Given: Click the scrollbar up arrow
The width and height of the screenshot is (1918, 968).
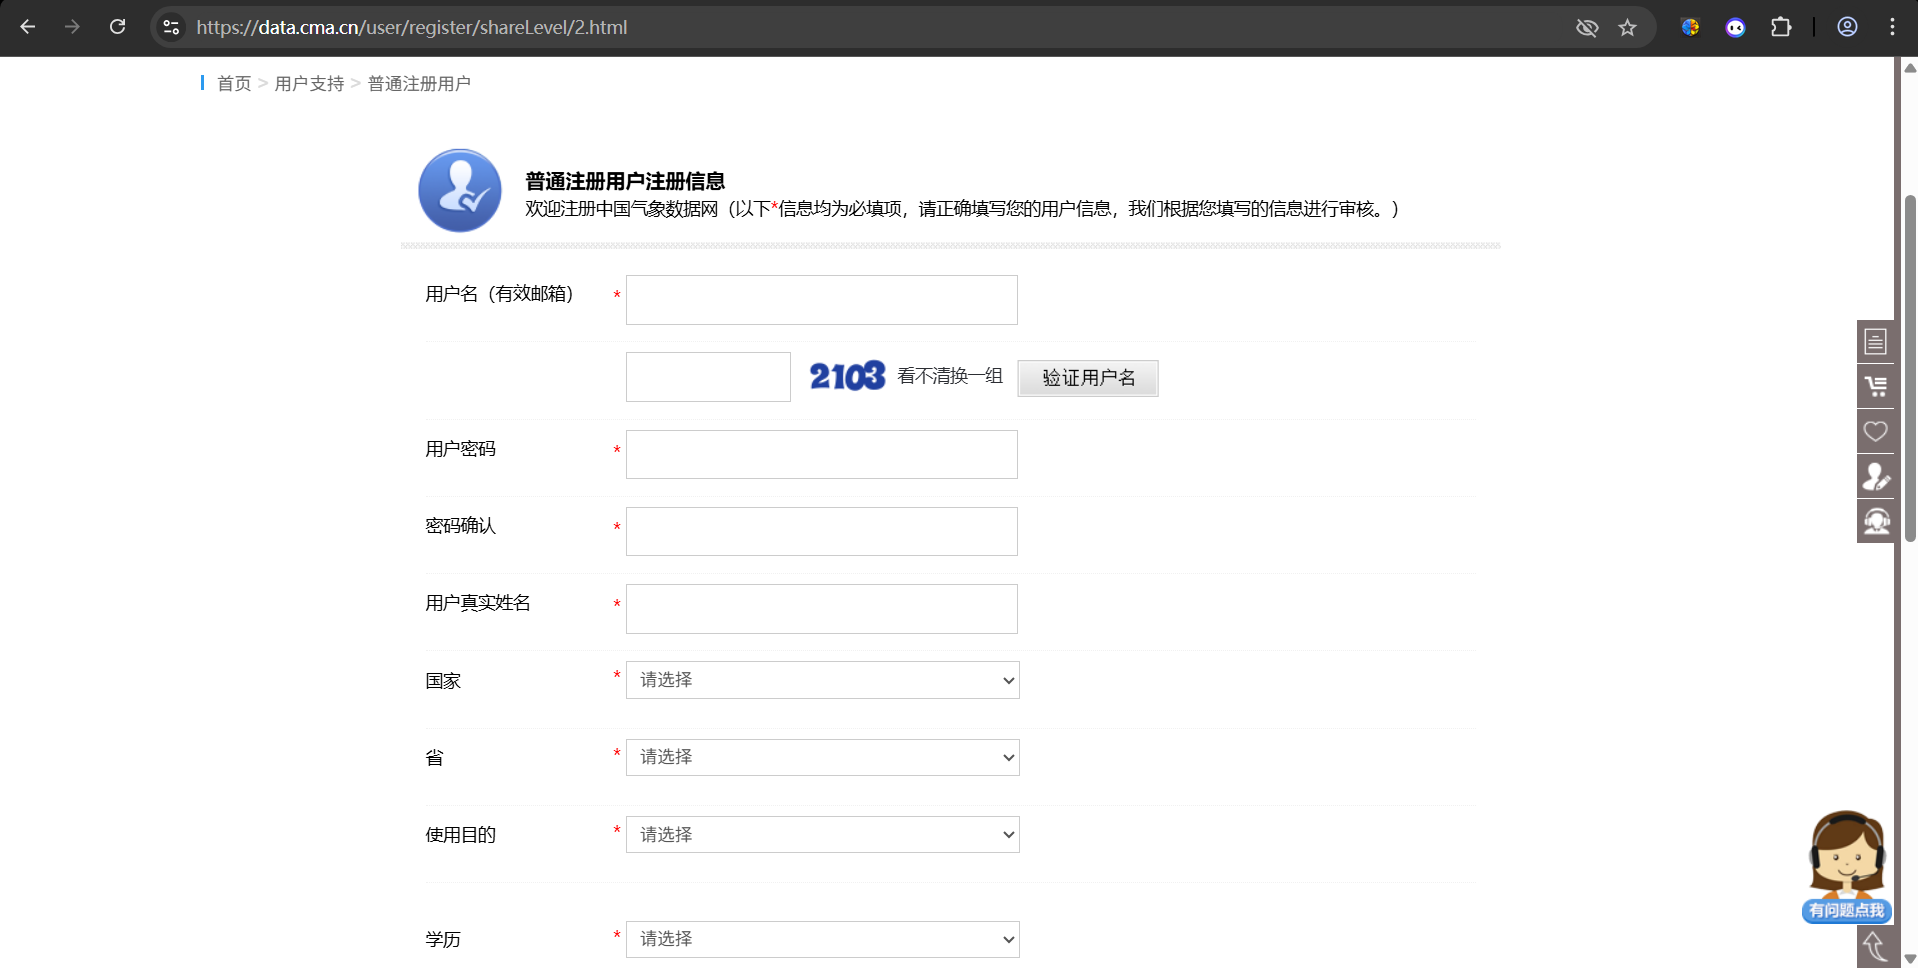Looking at the screenshot, I should [1909, 67].
